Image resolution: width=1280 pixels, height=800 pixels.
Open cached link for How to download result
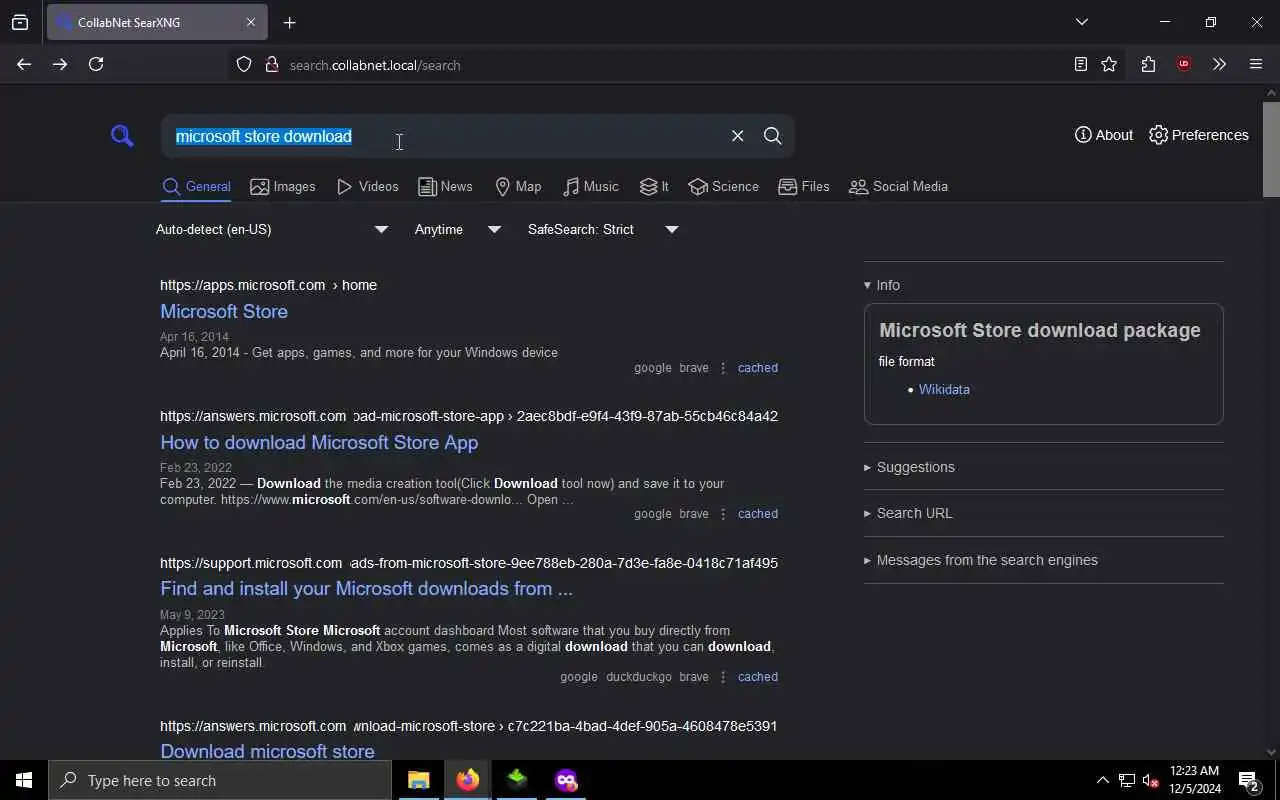tap(758, 514)
